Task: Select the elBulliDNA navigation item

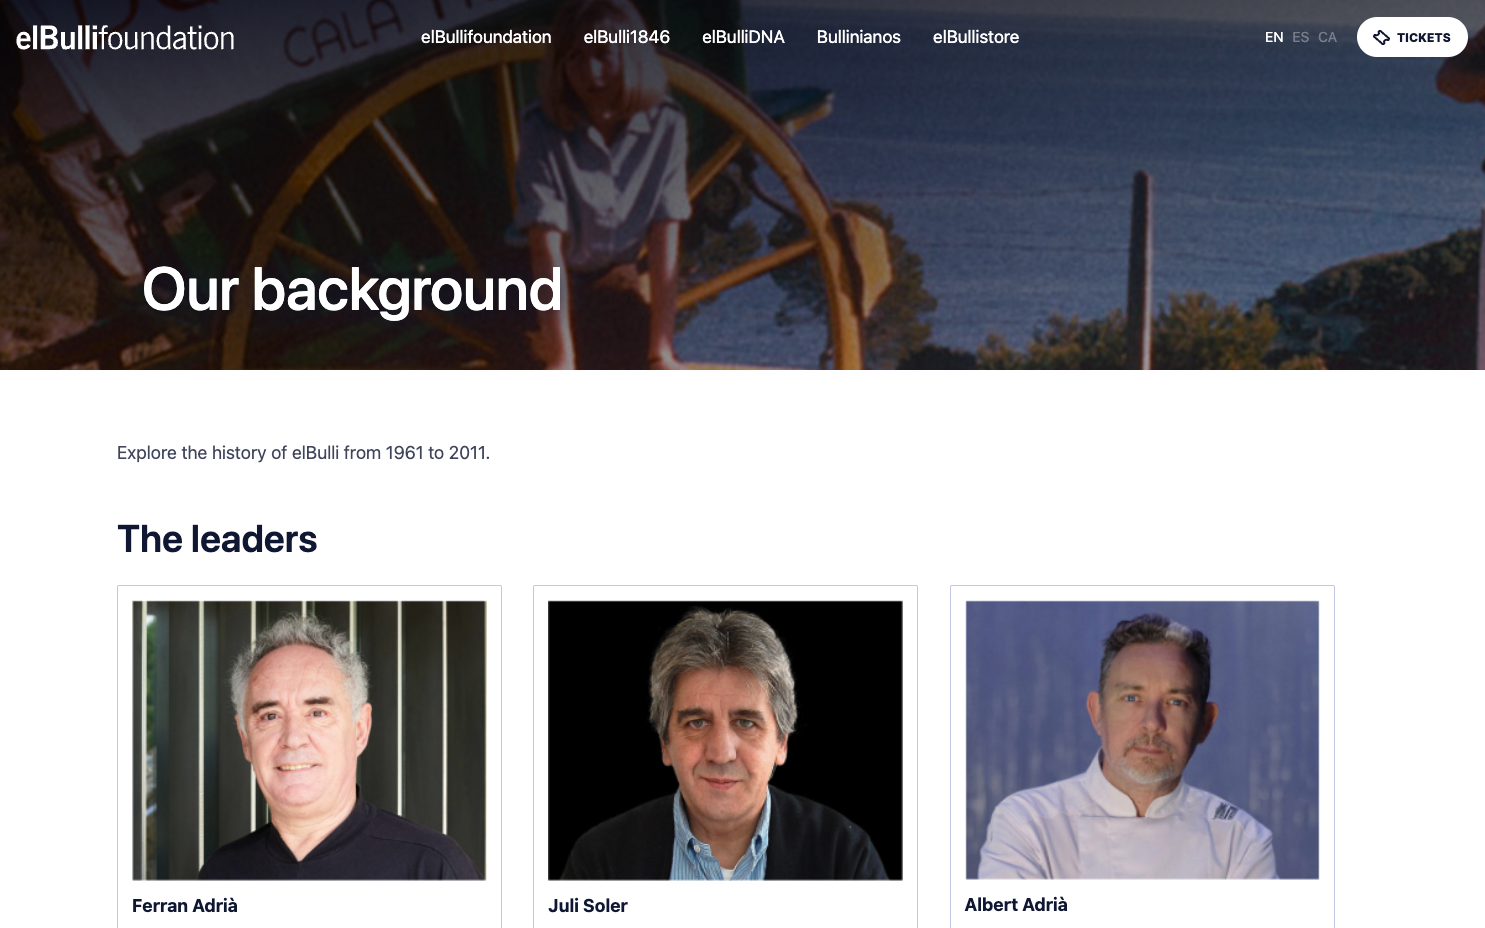Action: click(743, 37)
